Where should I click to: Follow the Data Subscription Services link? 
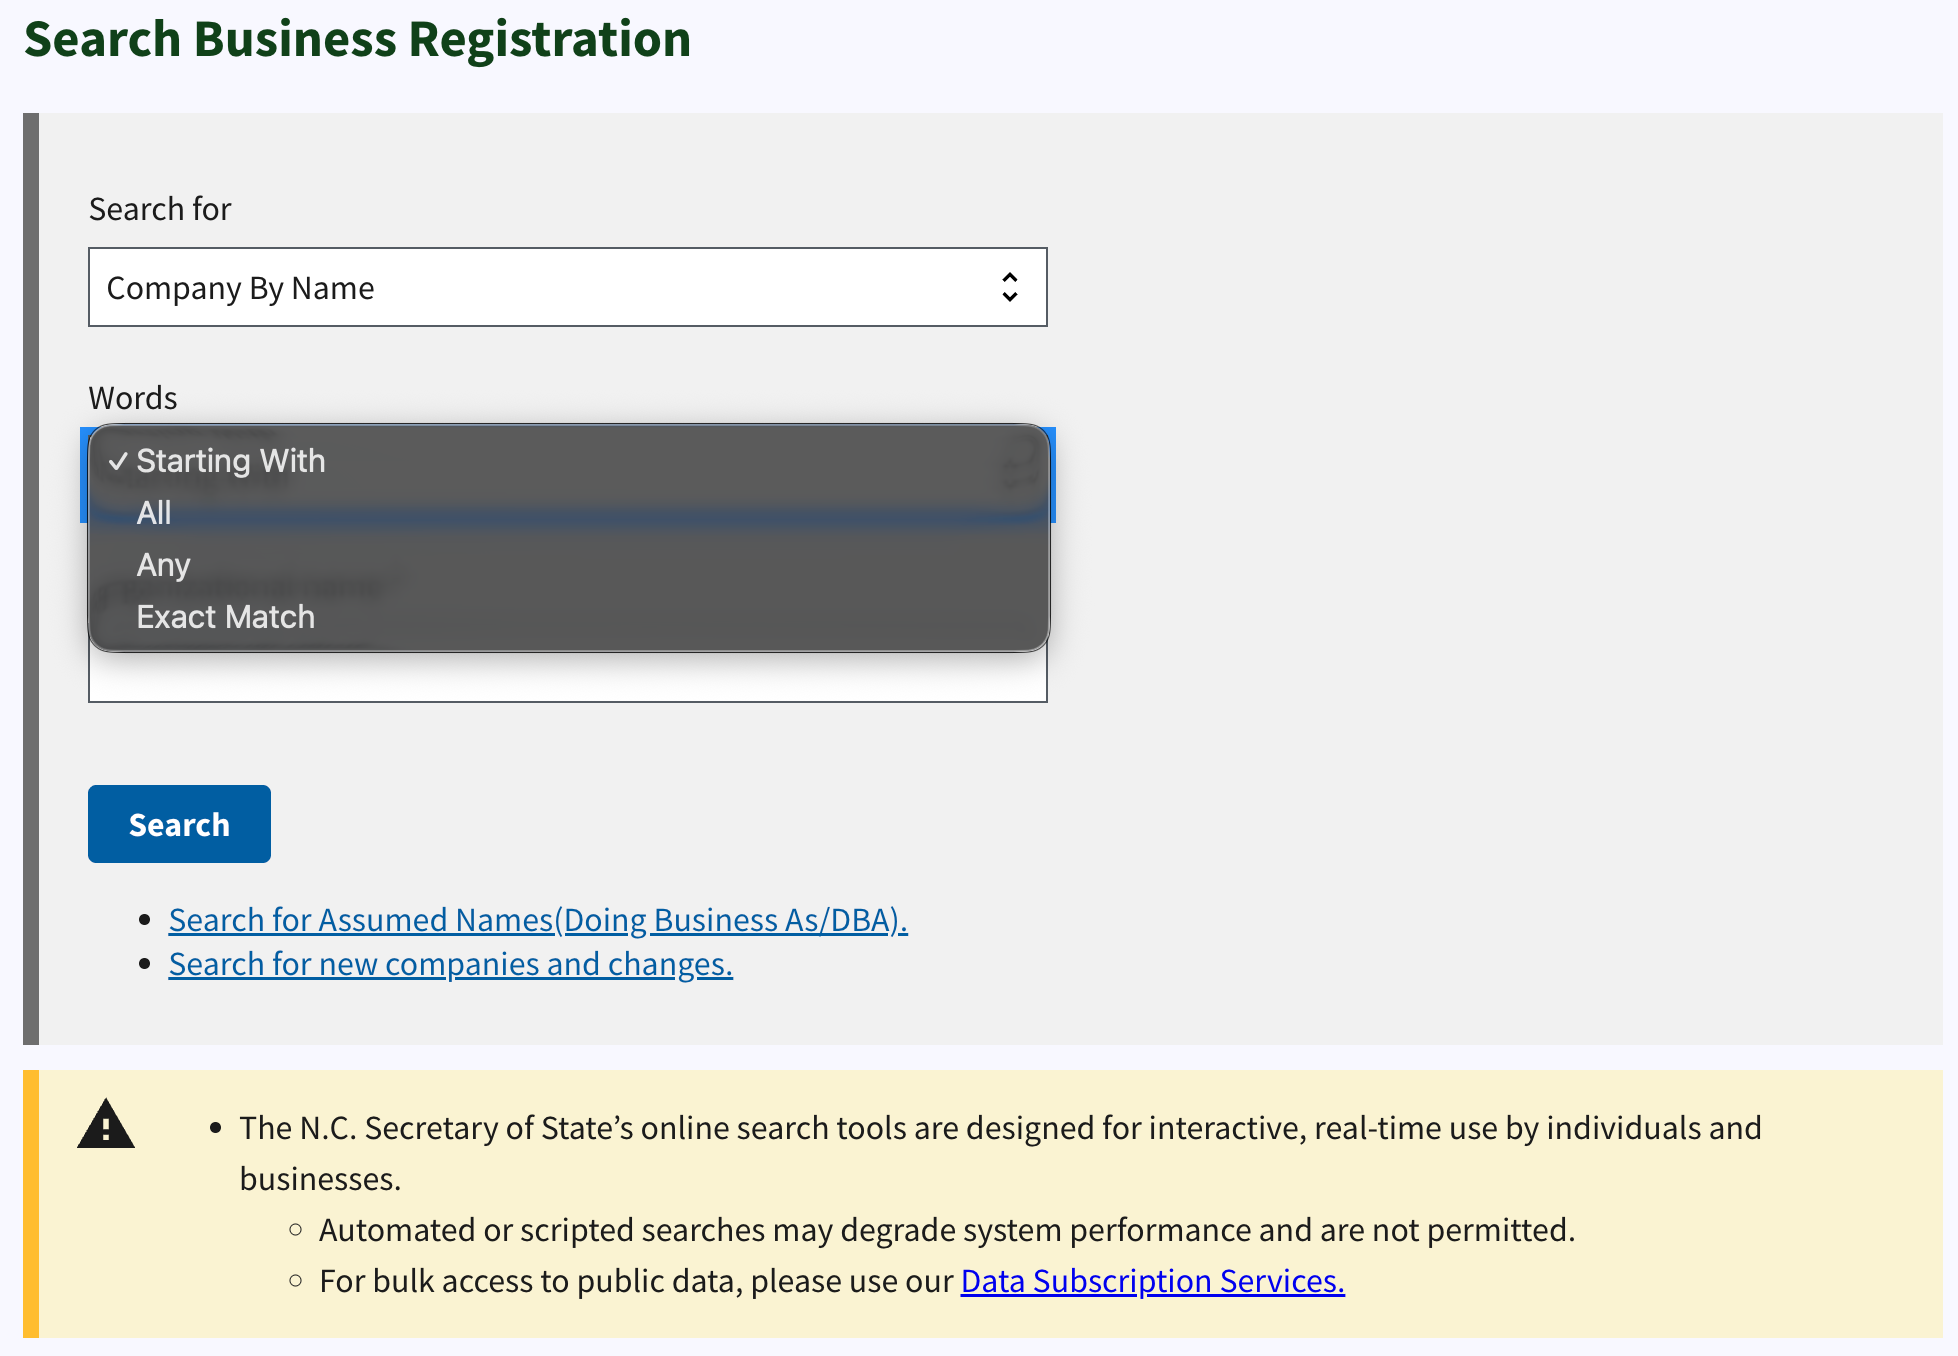pyautogui.click(x=1152, y=1280)
